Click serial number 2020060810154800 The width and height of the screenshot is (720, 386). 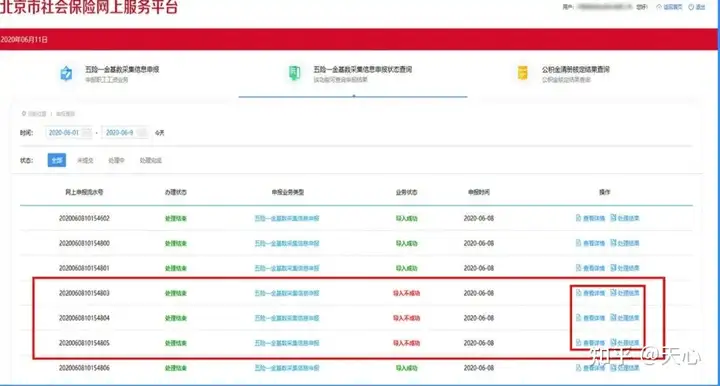pyautogui.click(x=84, y=243)
